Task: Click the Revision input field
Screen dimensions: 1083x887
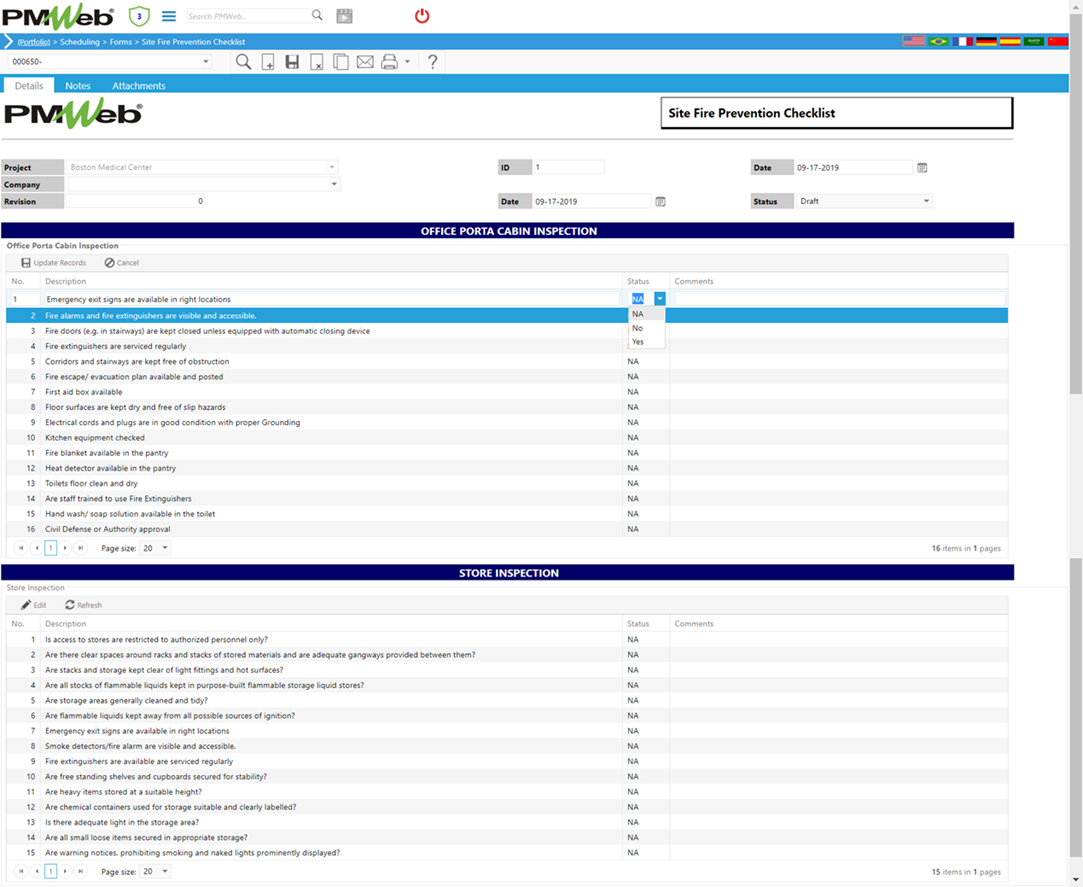Action: pos(135,201)
